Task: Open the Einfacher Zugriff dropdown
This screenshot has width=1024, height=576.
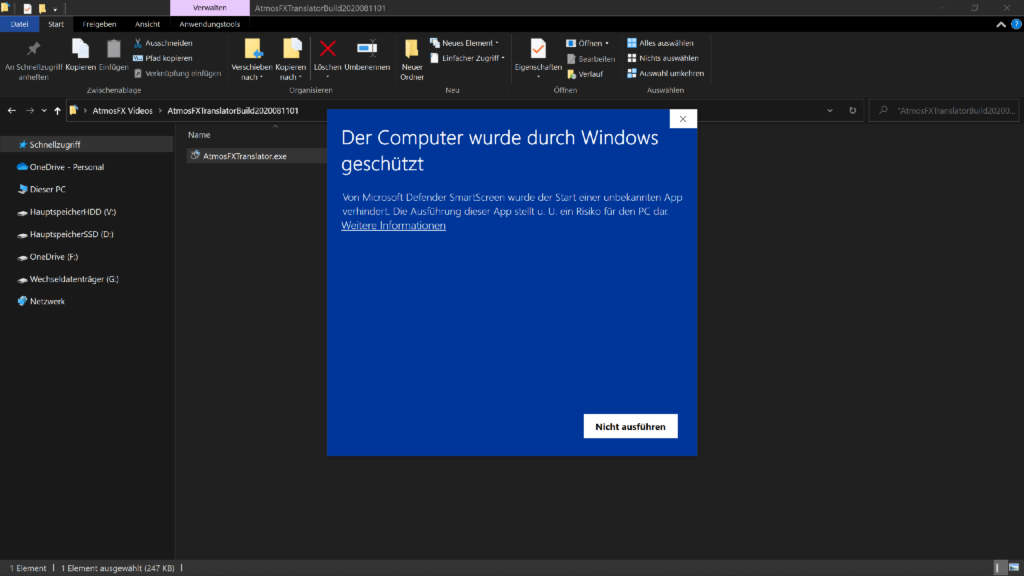Action: (x=468, y=58)
